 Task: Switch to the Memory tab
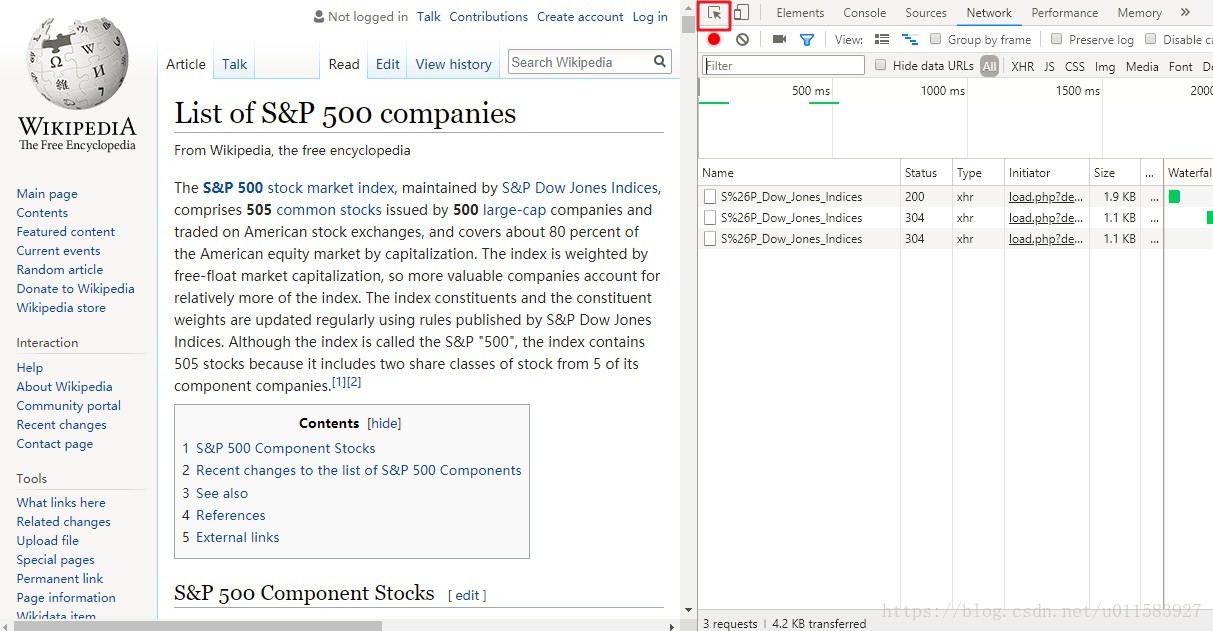(1140, 13)
